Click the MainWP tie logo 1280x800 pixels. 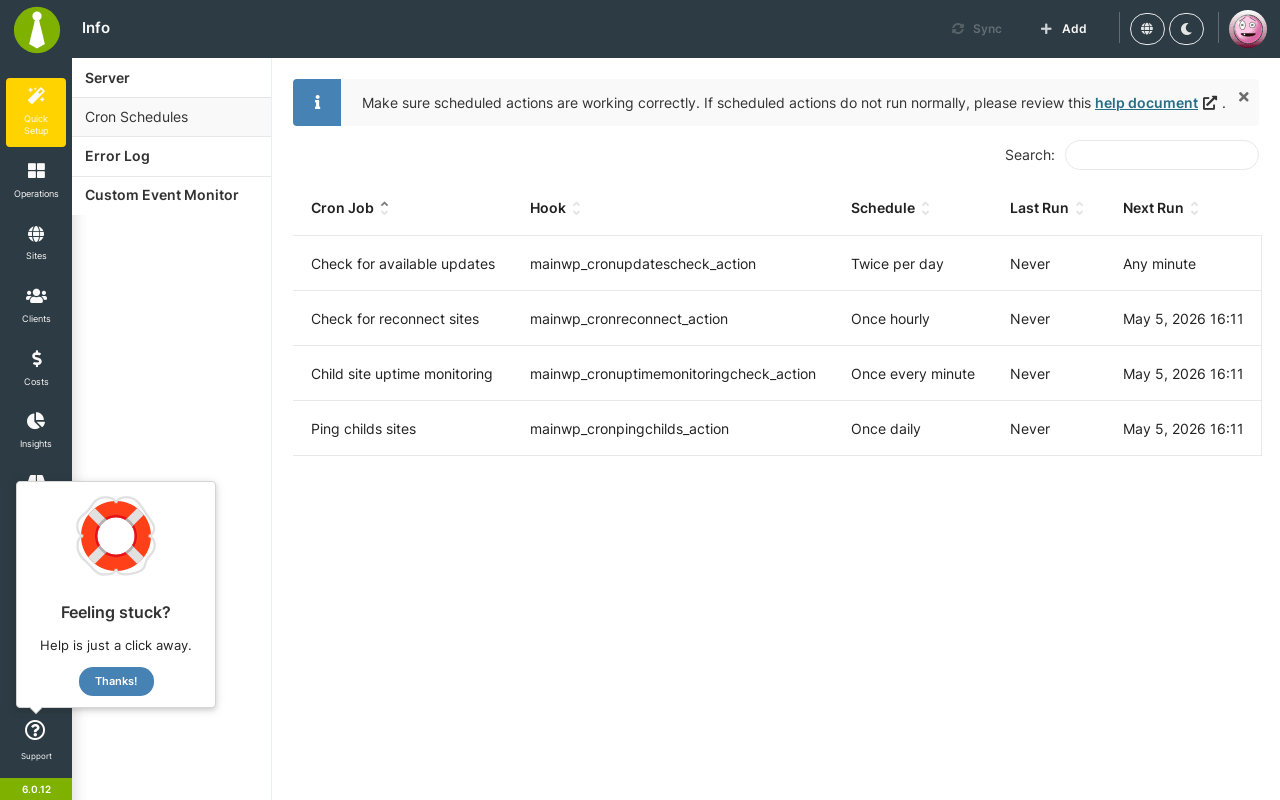37,29
